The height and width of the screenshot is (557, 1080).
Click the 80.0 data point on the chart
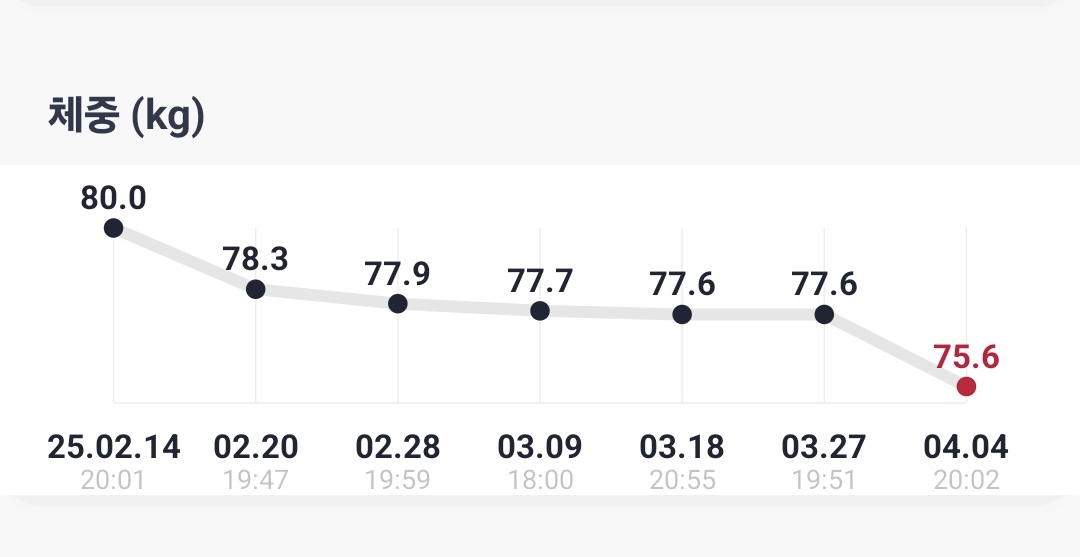[x=114, y=228]
